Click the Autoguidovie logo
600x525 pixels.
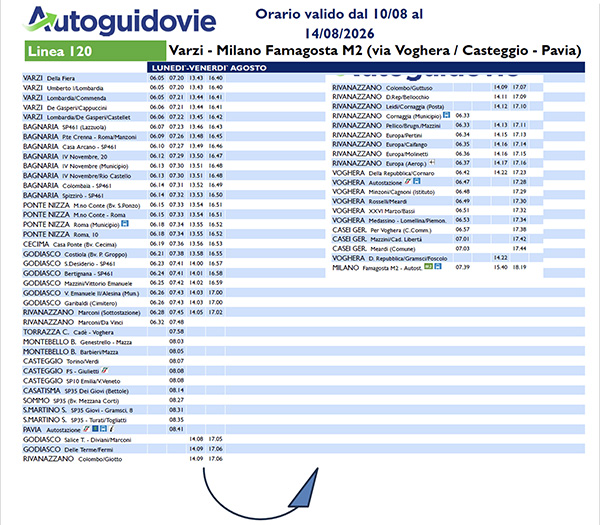(x=121, y=20)
